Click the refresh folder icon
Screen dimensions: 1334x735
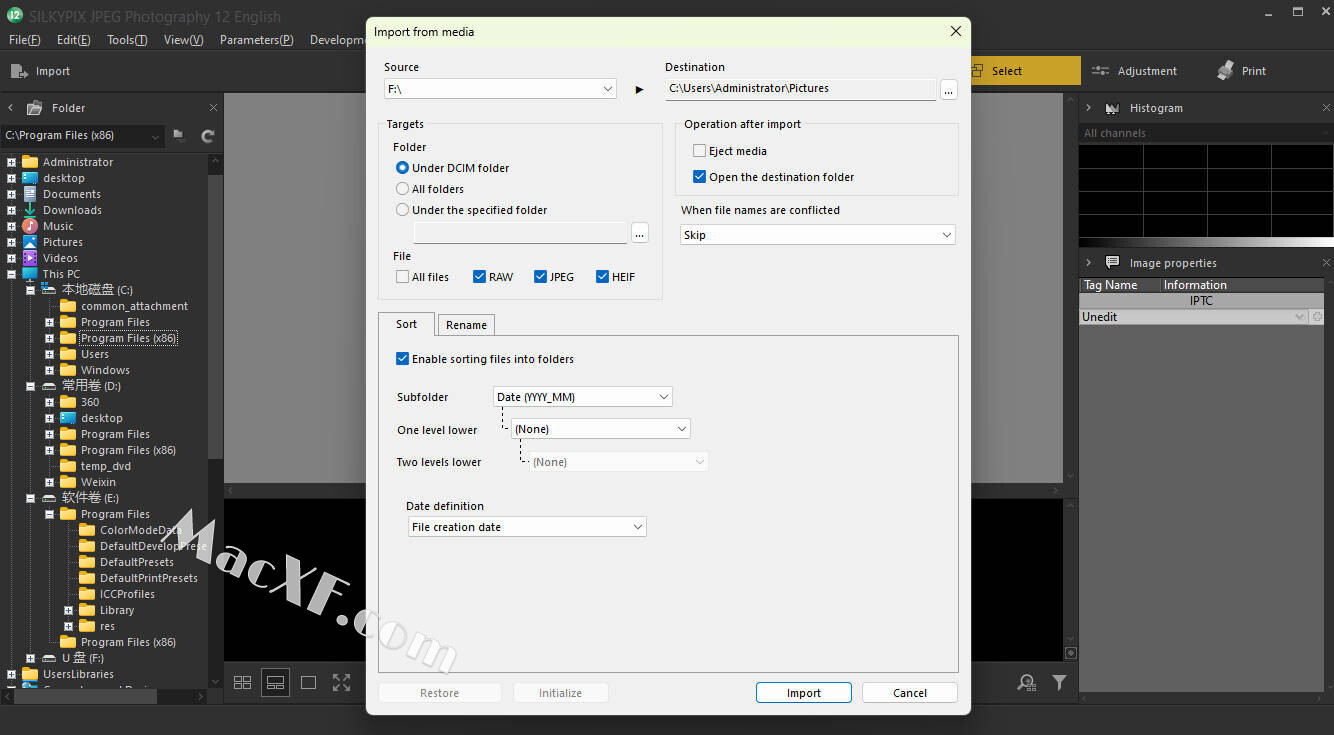pos(208,136)
